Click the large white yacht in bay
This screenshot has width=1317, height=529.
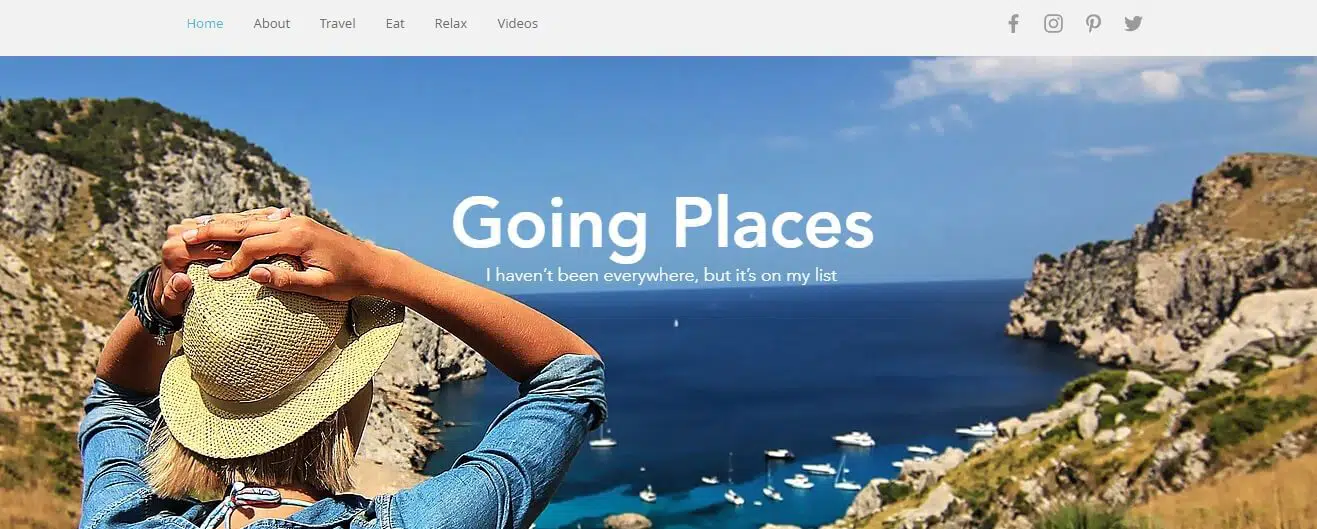[853, 438]
